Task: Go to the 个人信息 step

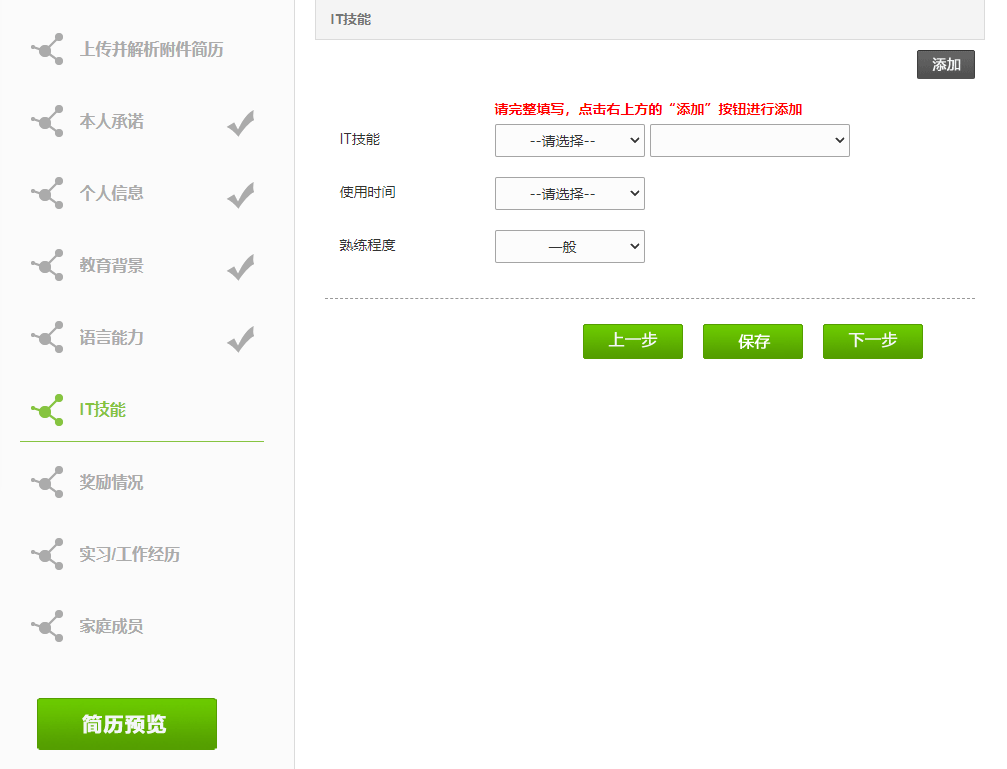Action: 112,194
